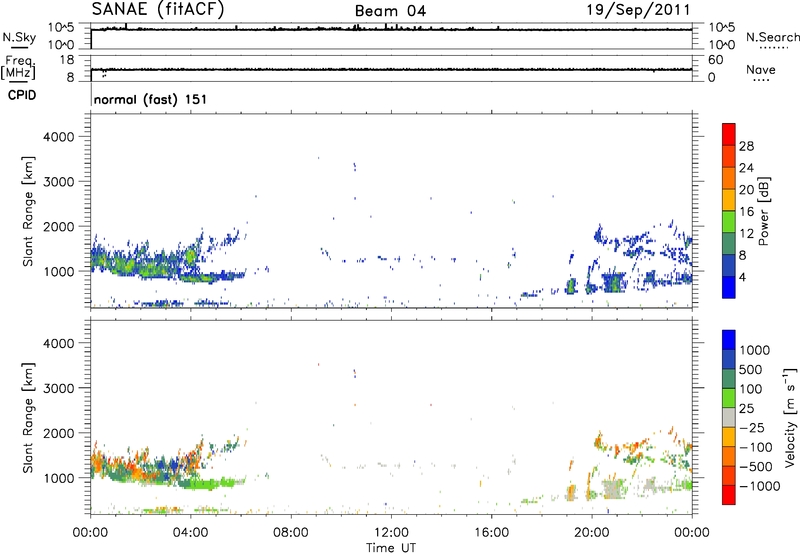Pick the red top segment of the power colorbar

[729, 135]
